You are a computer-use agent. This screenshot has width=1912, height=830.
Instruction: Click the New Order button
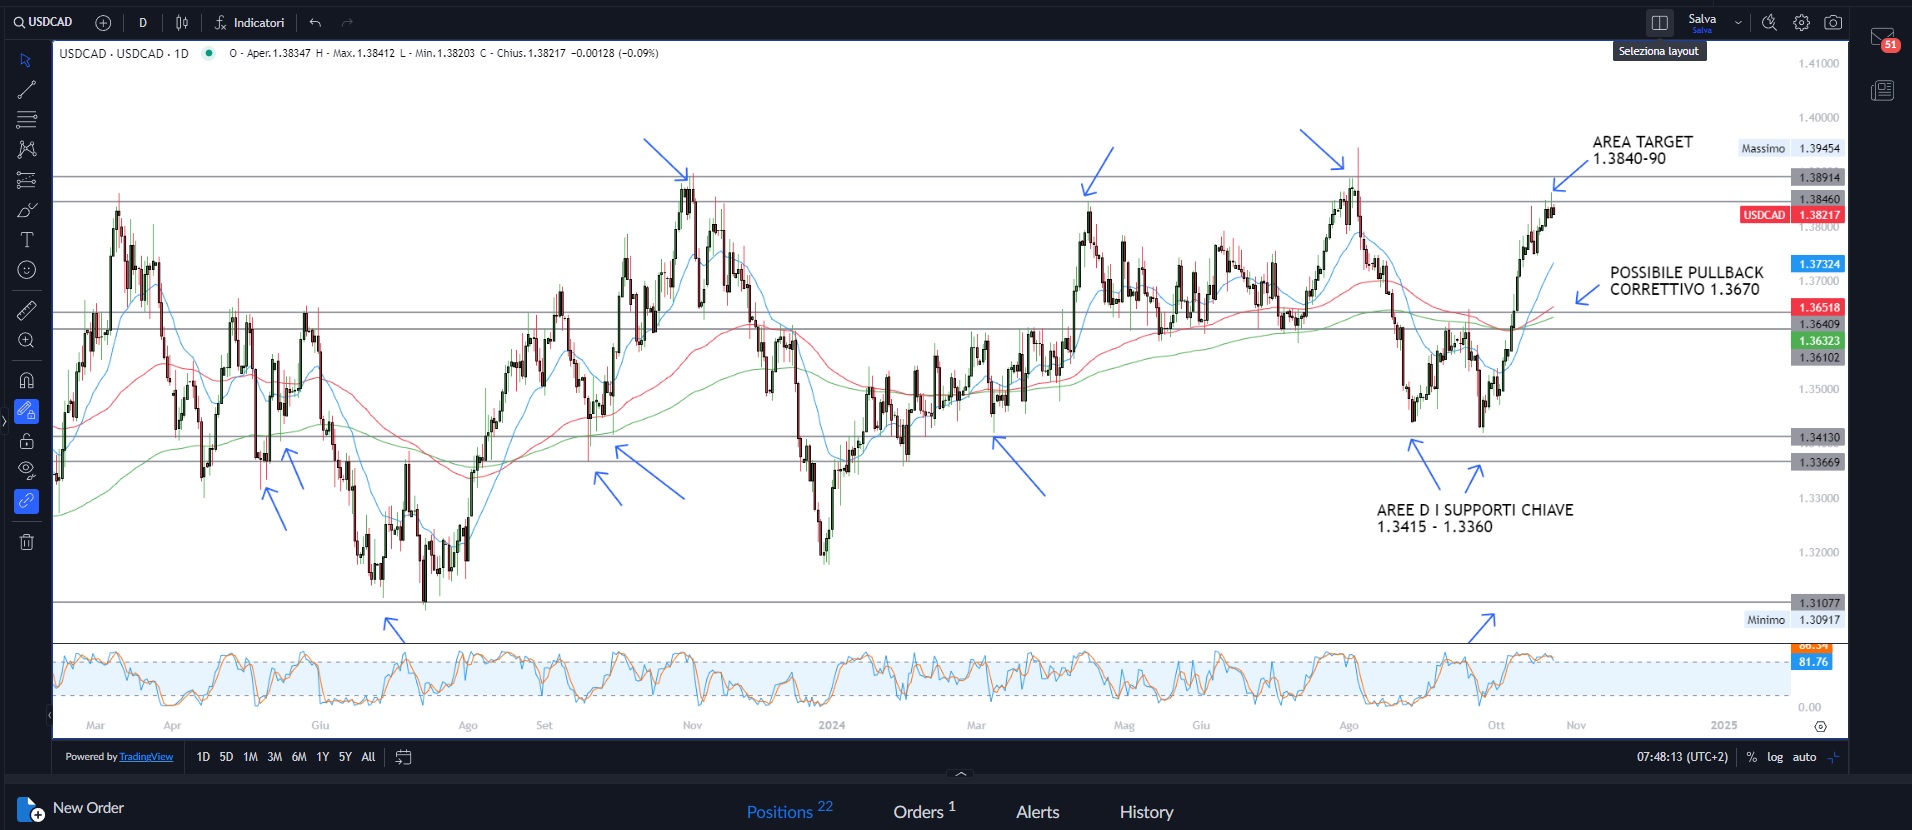72,808
